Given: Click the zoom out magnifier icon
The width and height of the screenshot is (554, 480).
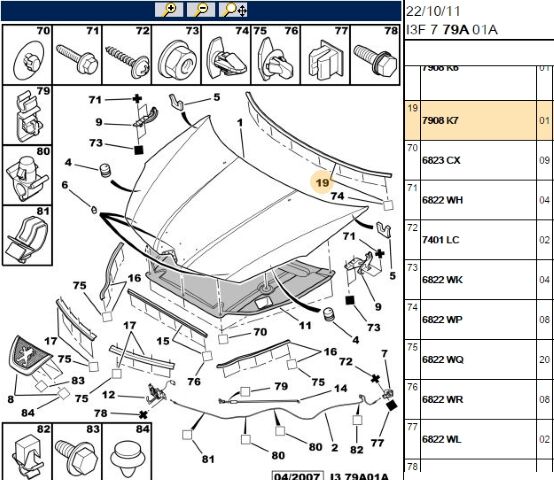Looking at the screenshot, I should tap(201, 10).
